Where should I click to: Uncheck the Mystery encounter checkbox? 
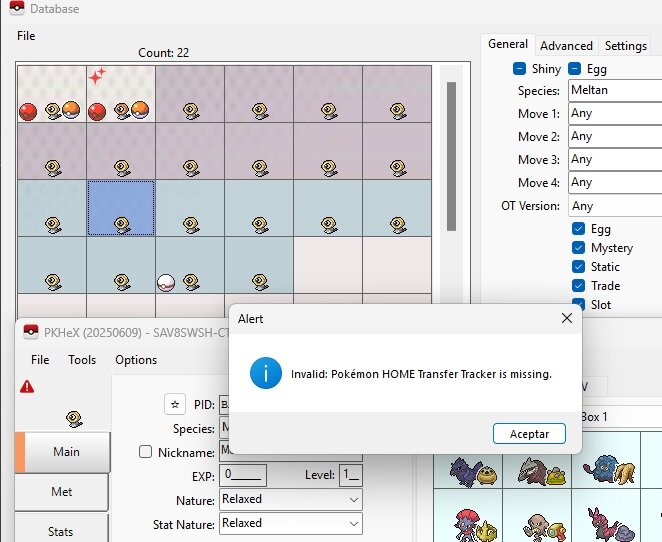[579, 248]
